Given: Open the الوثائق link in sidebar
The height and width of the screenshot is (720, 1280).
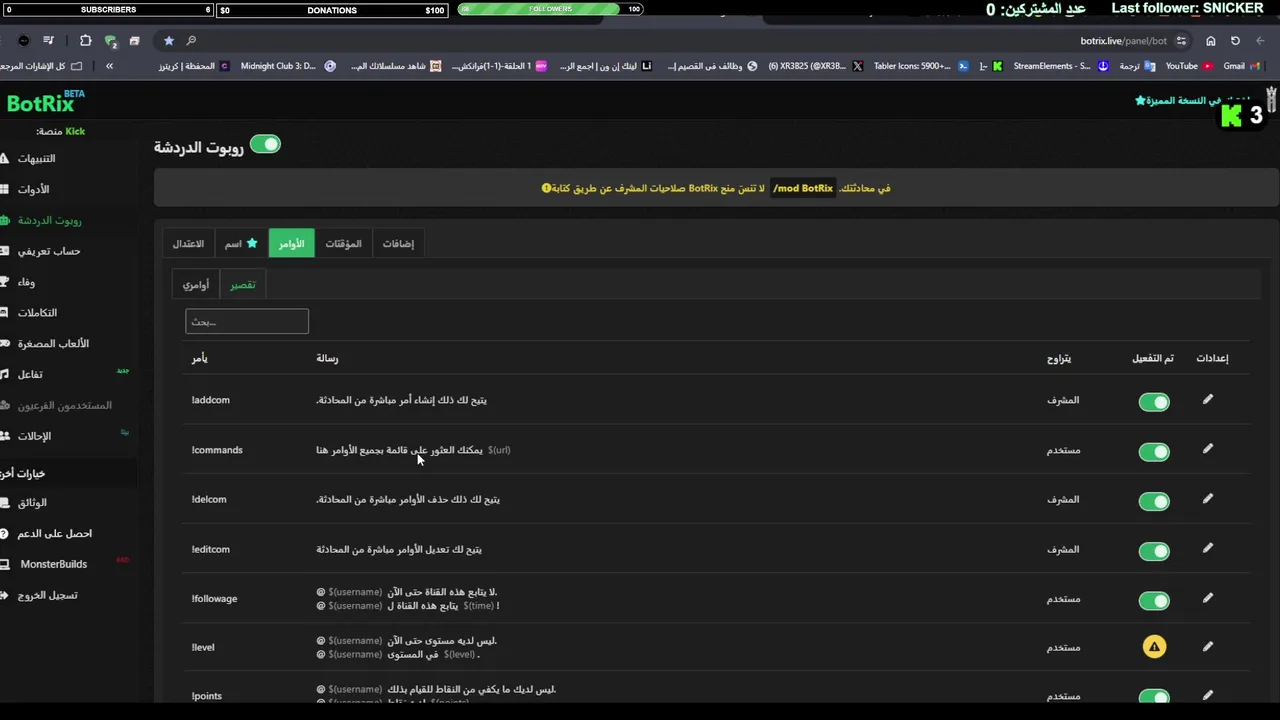Looking at the screenshot, I should coord(32,503).
